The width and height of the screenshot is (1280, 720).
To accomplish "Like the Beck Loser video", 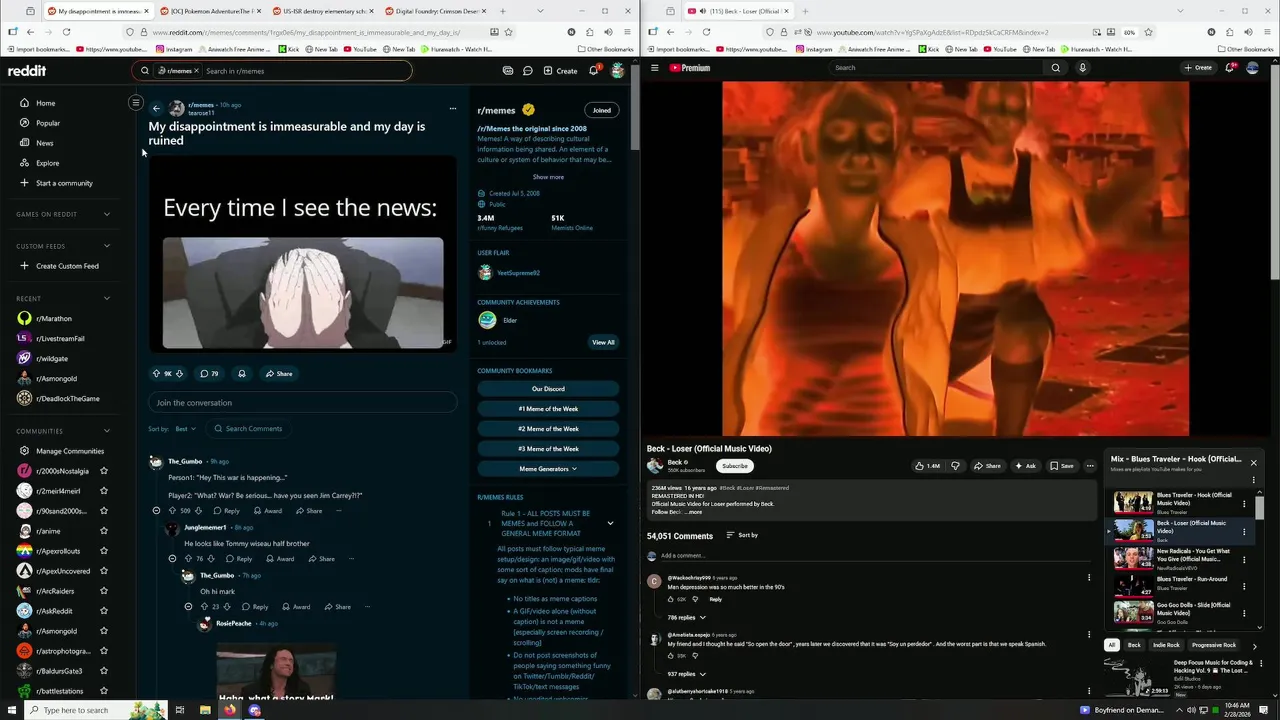I will click(x=929, y=466).
